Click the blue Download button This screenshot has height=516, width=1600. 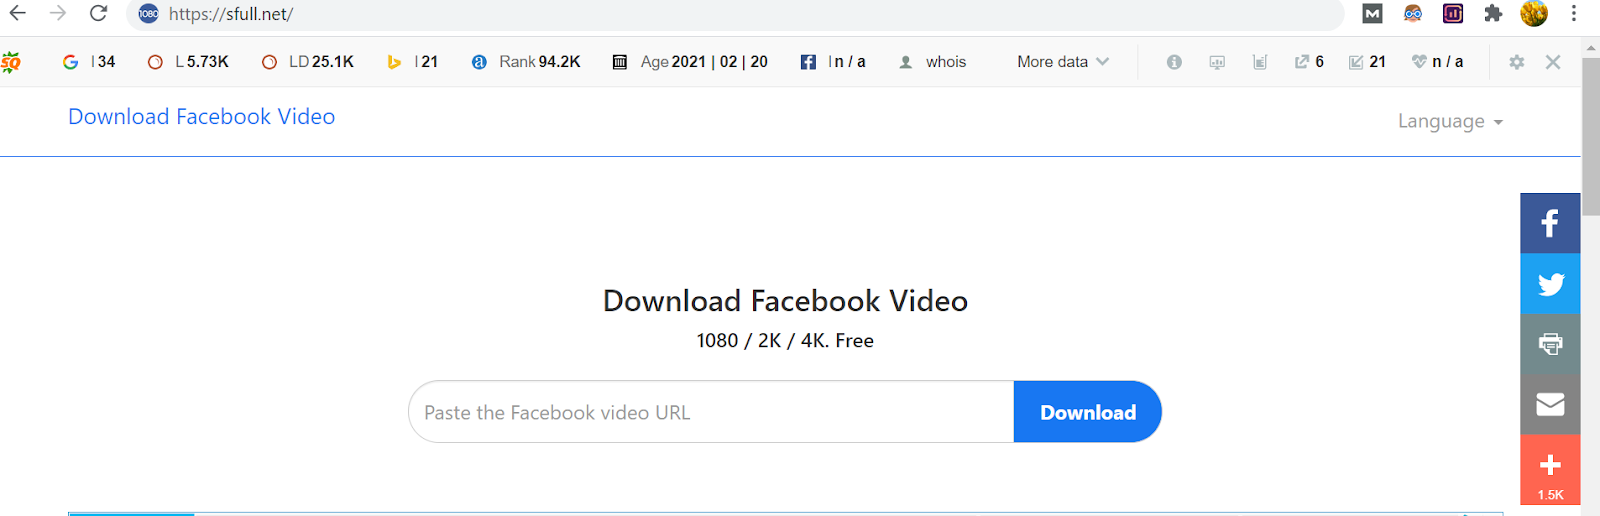pos(1088,412)
